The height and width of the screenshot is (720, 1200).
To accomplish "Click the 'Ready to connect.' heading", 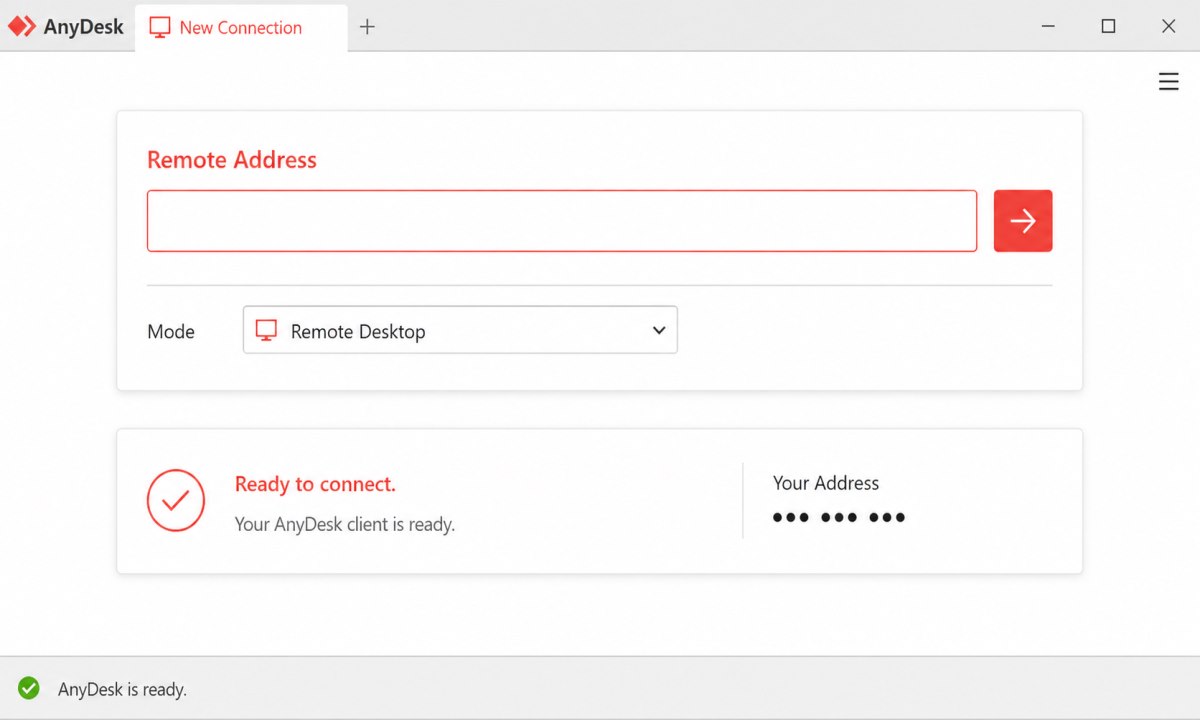I will tap(315, 484).
